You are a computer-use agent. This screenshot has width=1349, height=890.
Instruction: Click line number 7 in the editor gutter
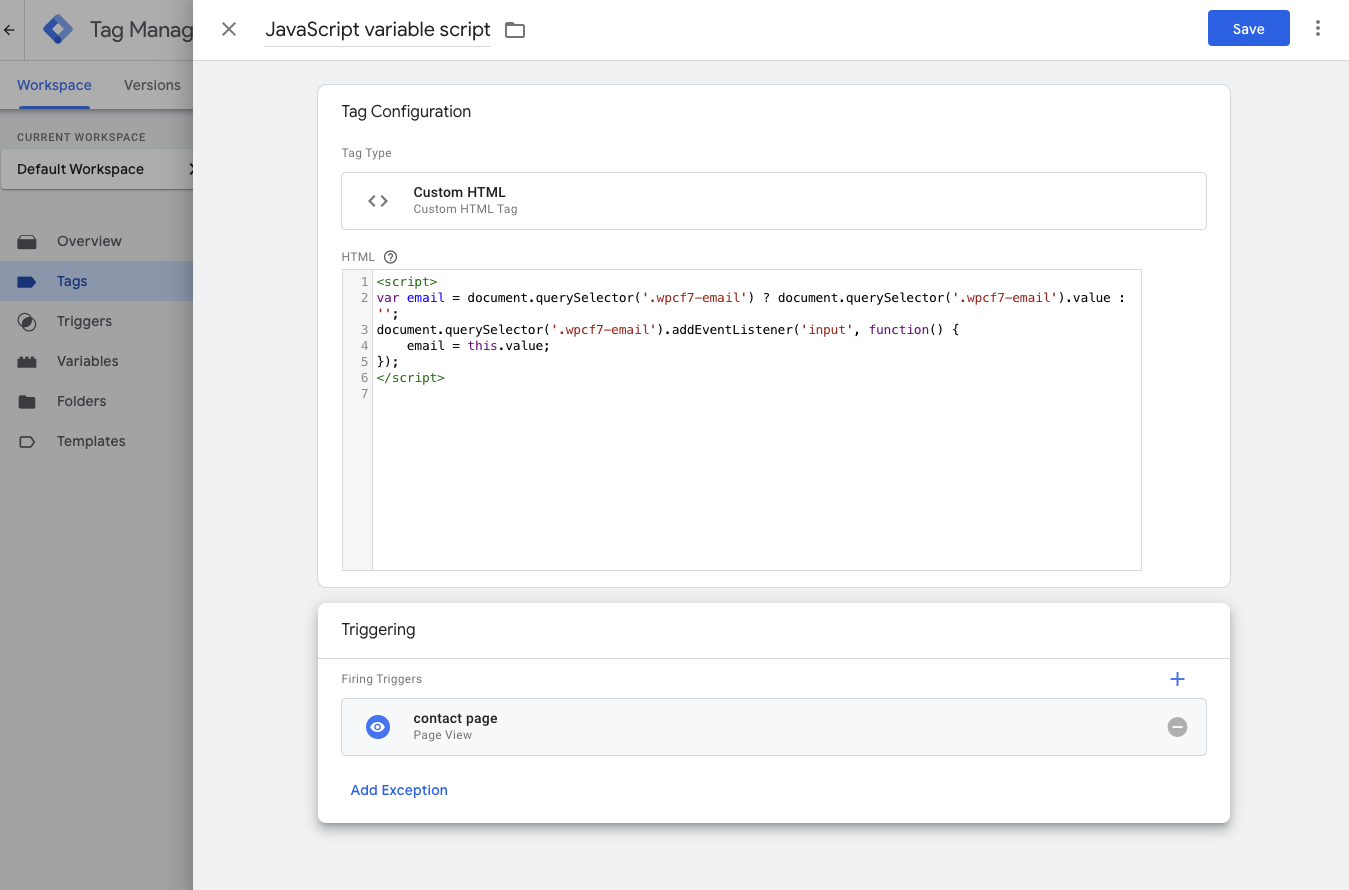pyautogui.click(x=365, y=394)
